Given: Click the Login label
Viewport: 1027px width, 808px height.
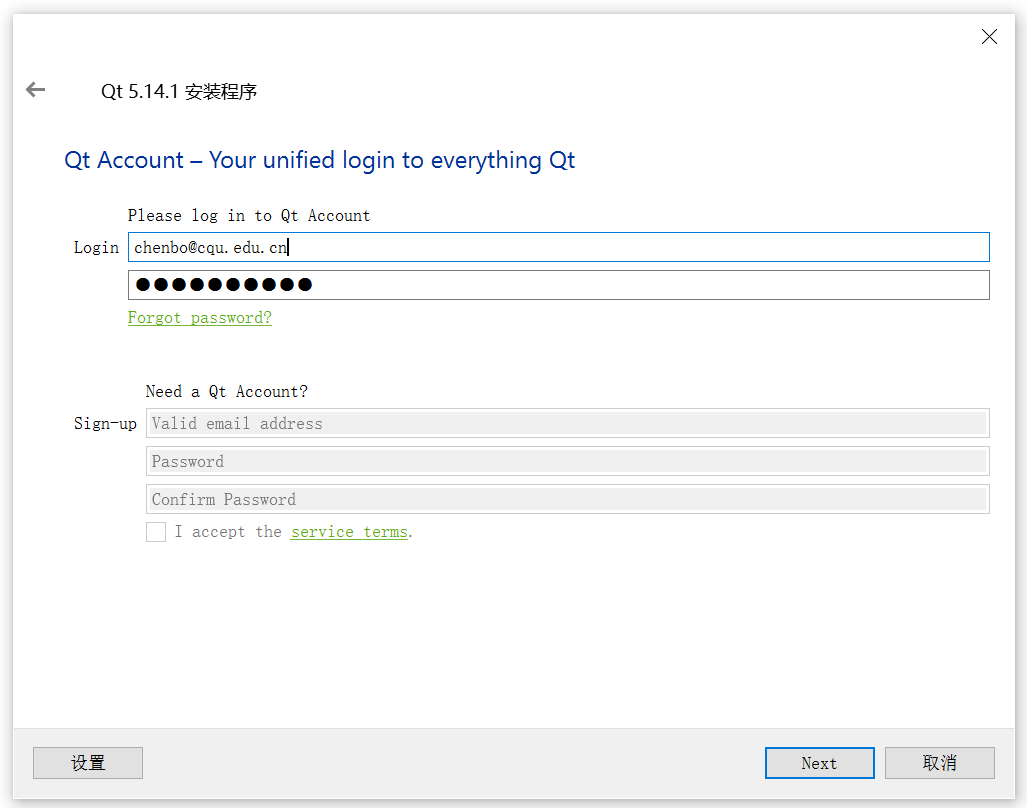Looking at the screenshot, I should pos(96,247).
